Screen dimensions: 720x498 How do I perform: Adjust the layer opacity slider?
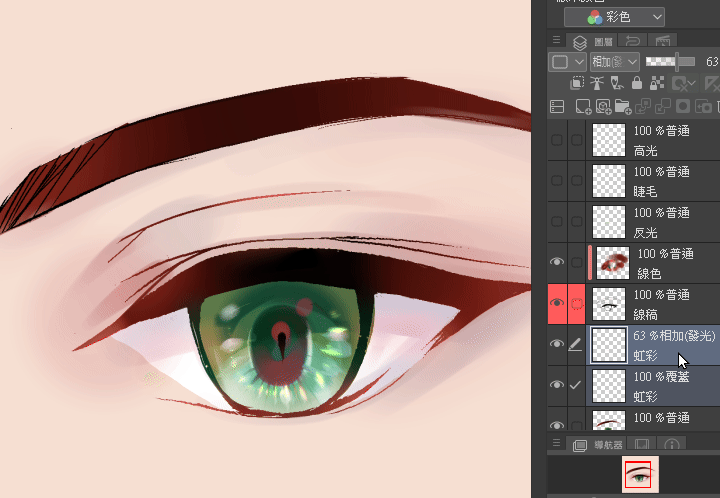click(670, 62)
